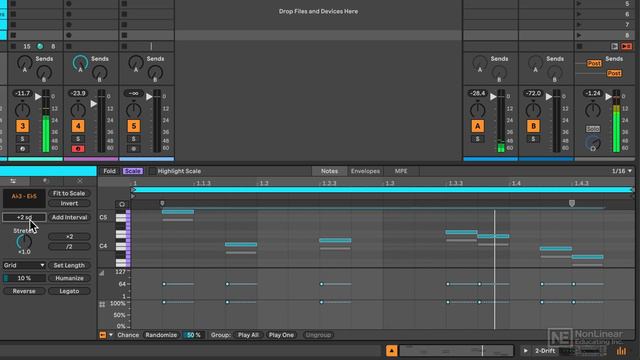Click the ×2 duration button
The width and height of the screenshot is (640, 360).
click(69, 237)
